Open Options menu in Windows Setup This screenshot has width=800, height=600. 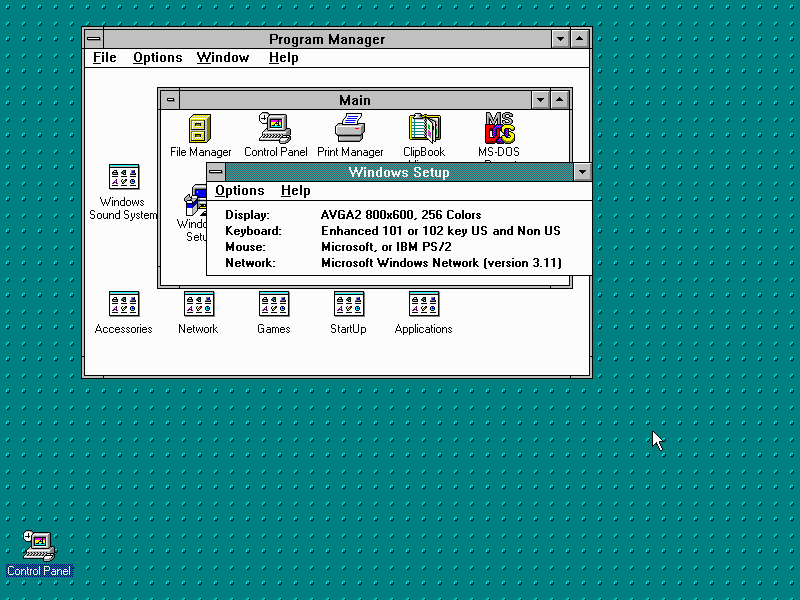[240, 191]
